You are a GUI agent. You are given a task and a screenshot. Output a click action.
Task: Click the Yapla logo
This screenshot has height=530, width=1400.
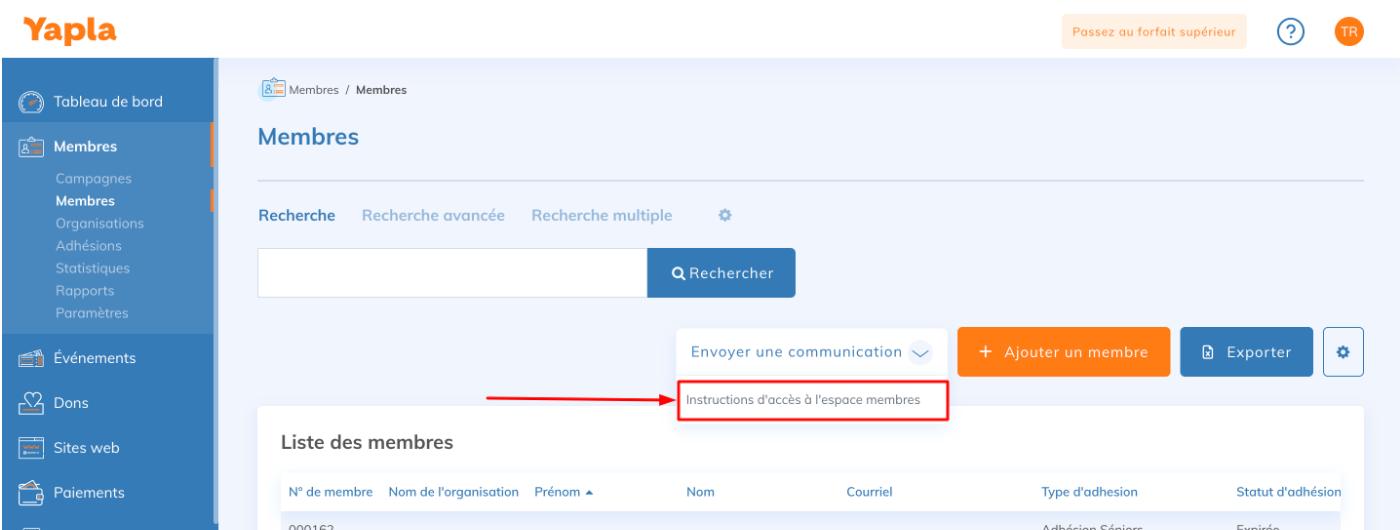pos(69,30)
